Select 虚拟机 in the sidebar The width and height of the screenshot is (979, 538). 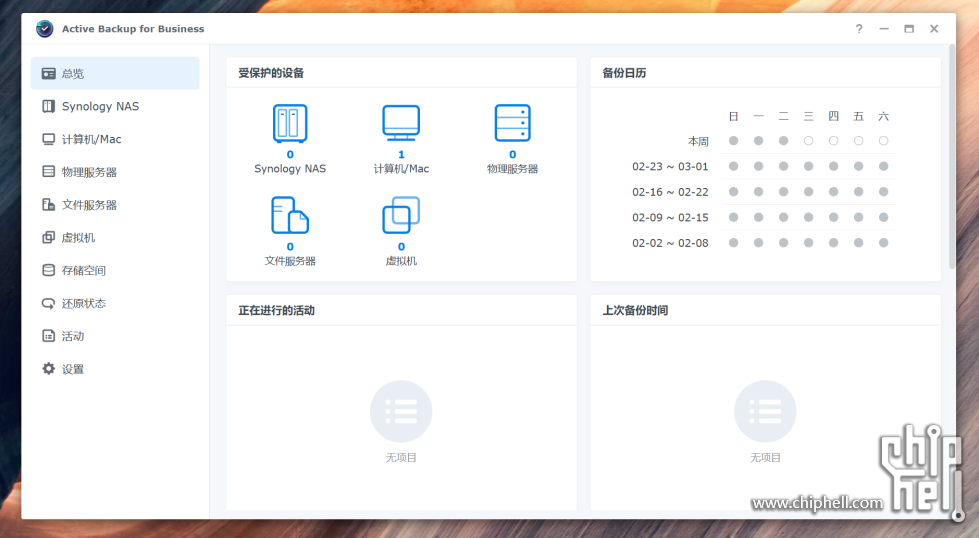[x=115, y=238]
